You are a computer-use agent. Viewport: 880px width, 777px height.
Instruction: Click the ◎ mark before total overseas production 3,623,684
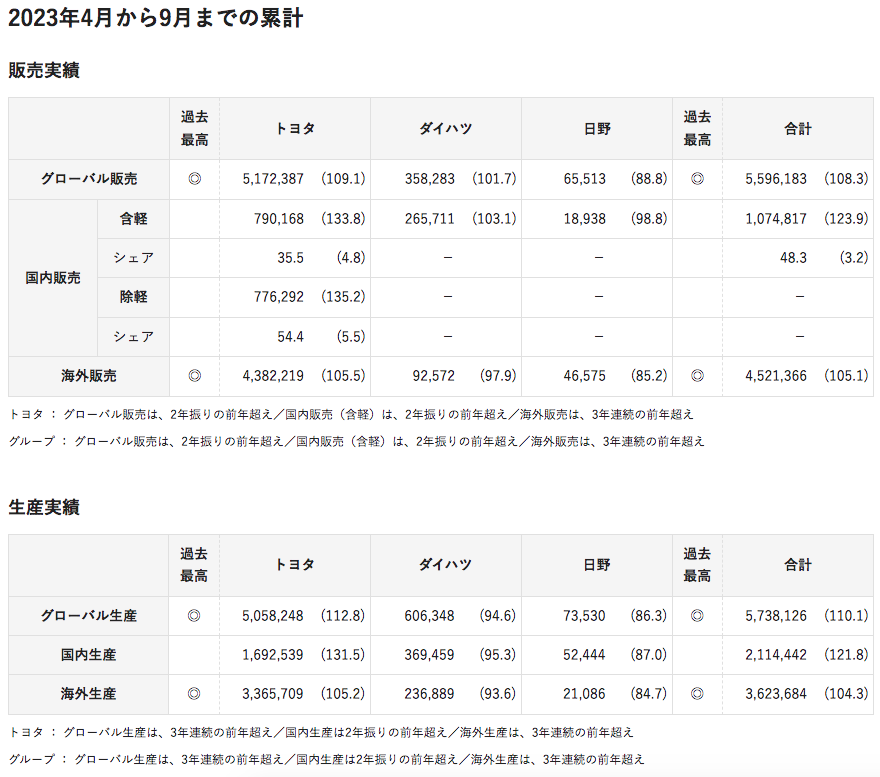[697, 694]
